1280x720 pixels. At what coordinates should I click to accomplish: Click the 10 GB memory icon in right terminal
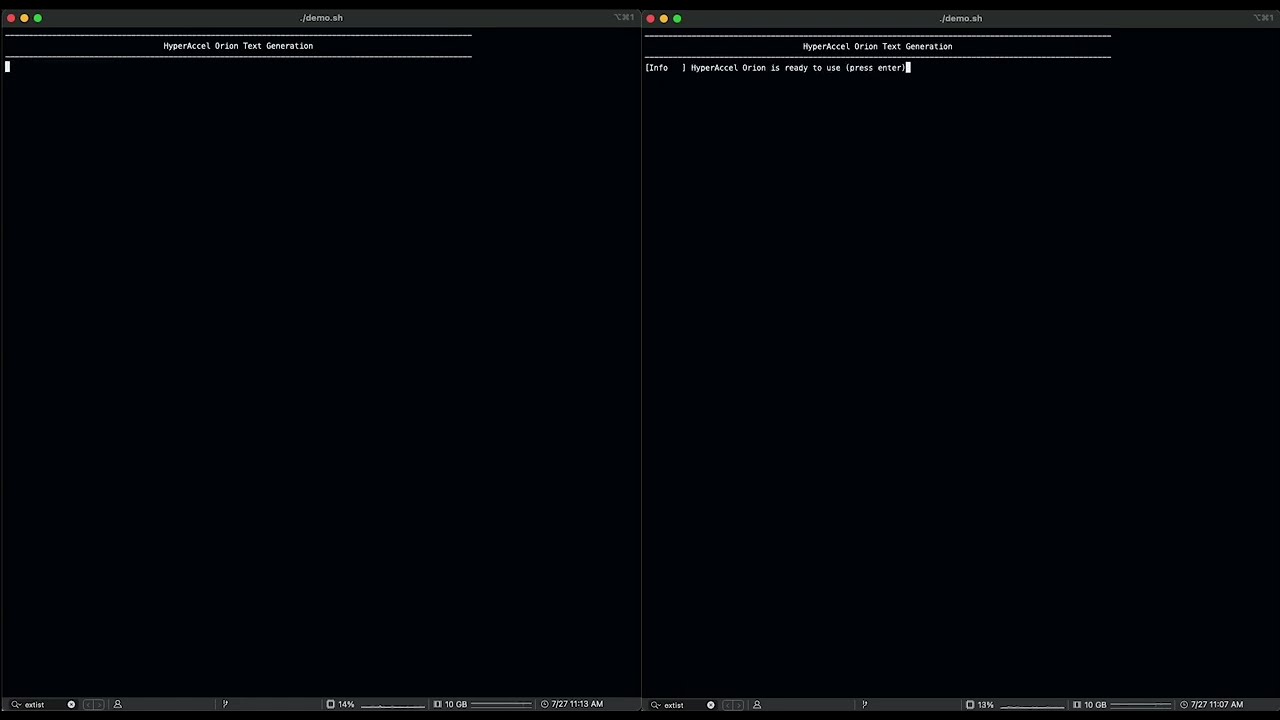pos(1077,704)
